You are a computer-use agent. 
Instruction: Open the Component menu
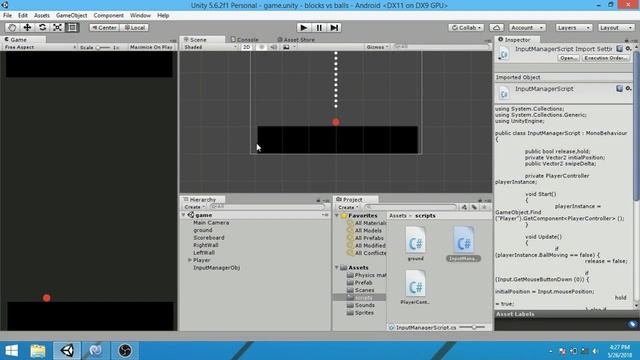point(109,15)
